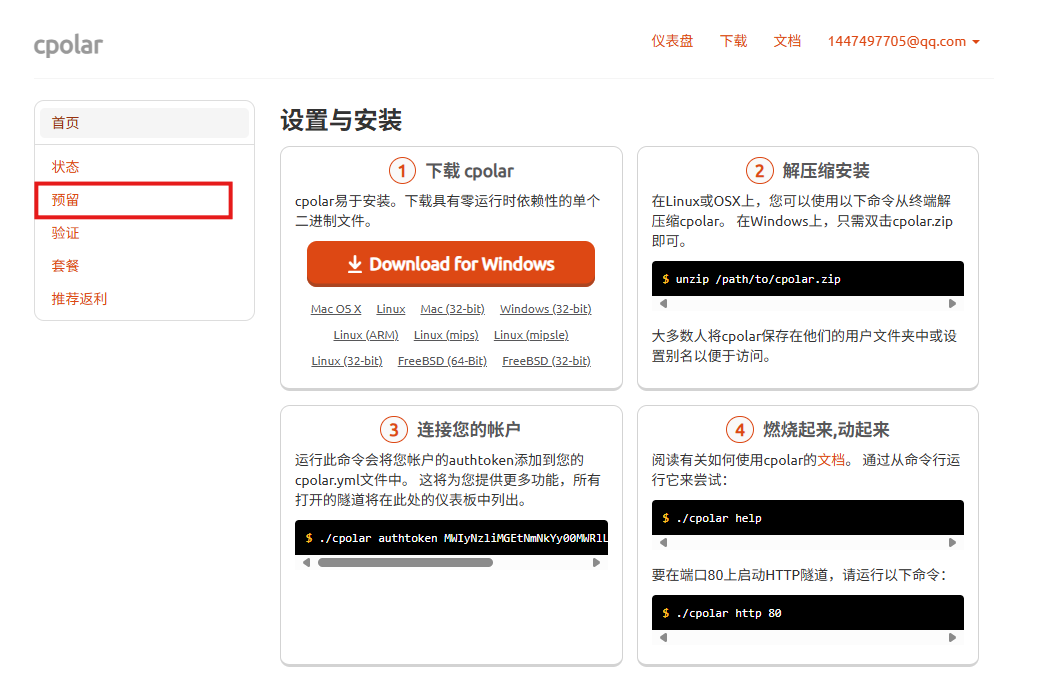Select 预留 in the sidebar
The image size is (1037, 679).
coord(65,199)
